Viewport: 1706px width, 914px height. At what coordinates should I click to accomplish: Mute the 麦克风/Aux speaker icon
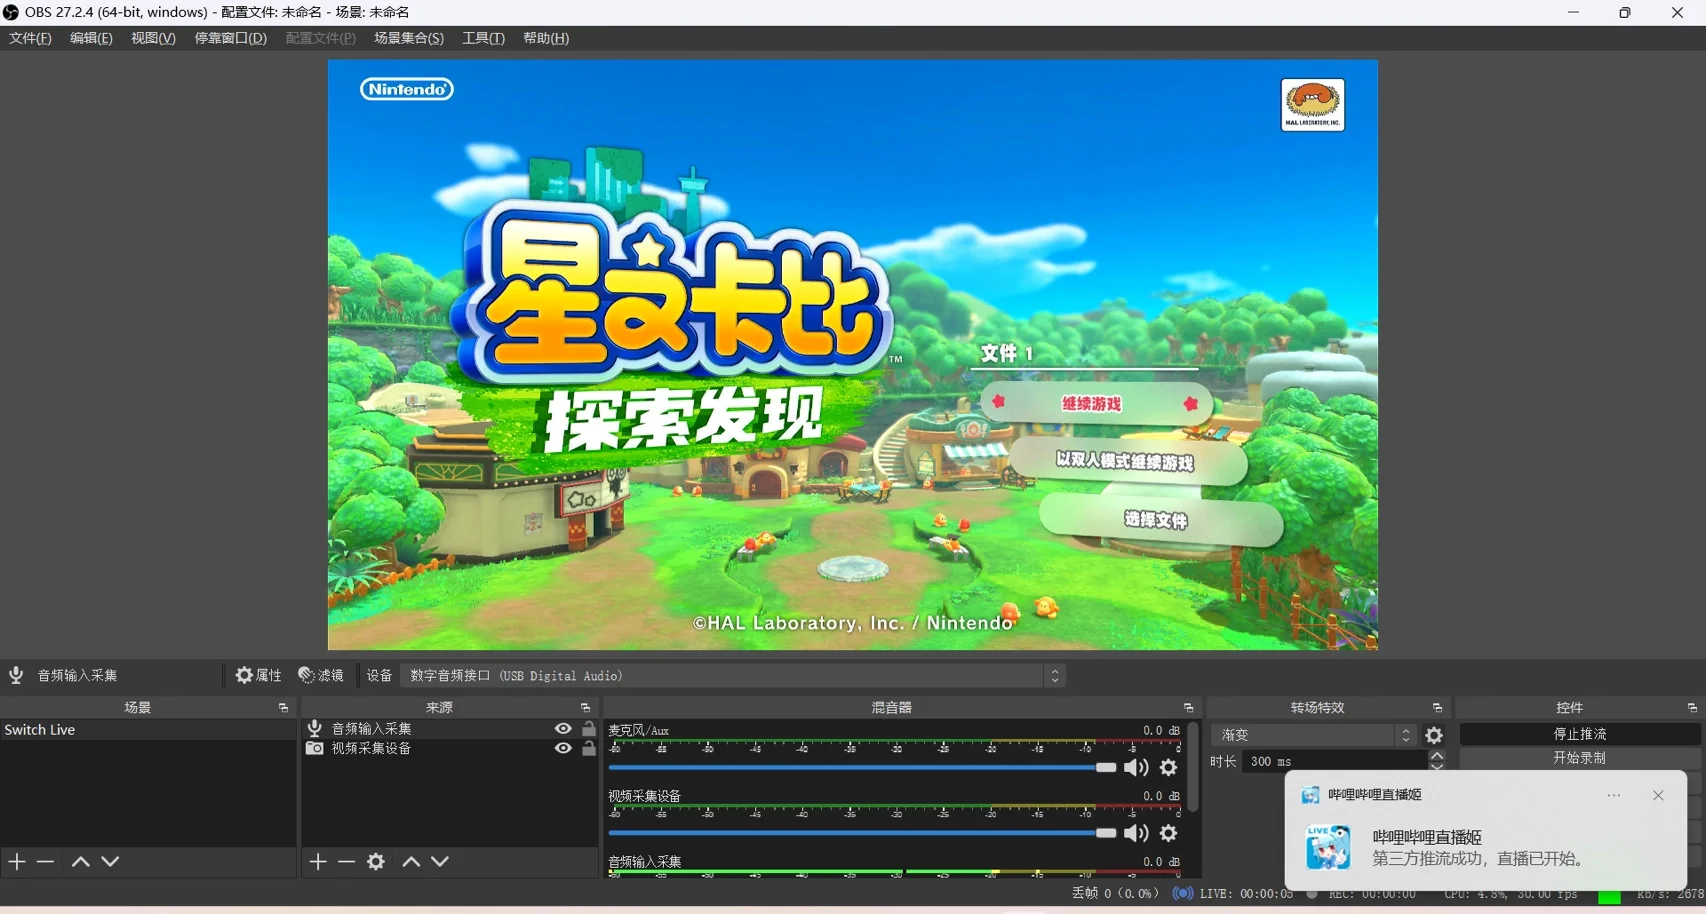[x=1136, y=768]
